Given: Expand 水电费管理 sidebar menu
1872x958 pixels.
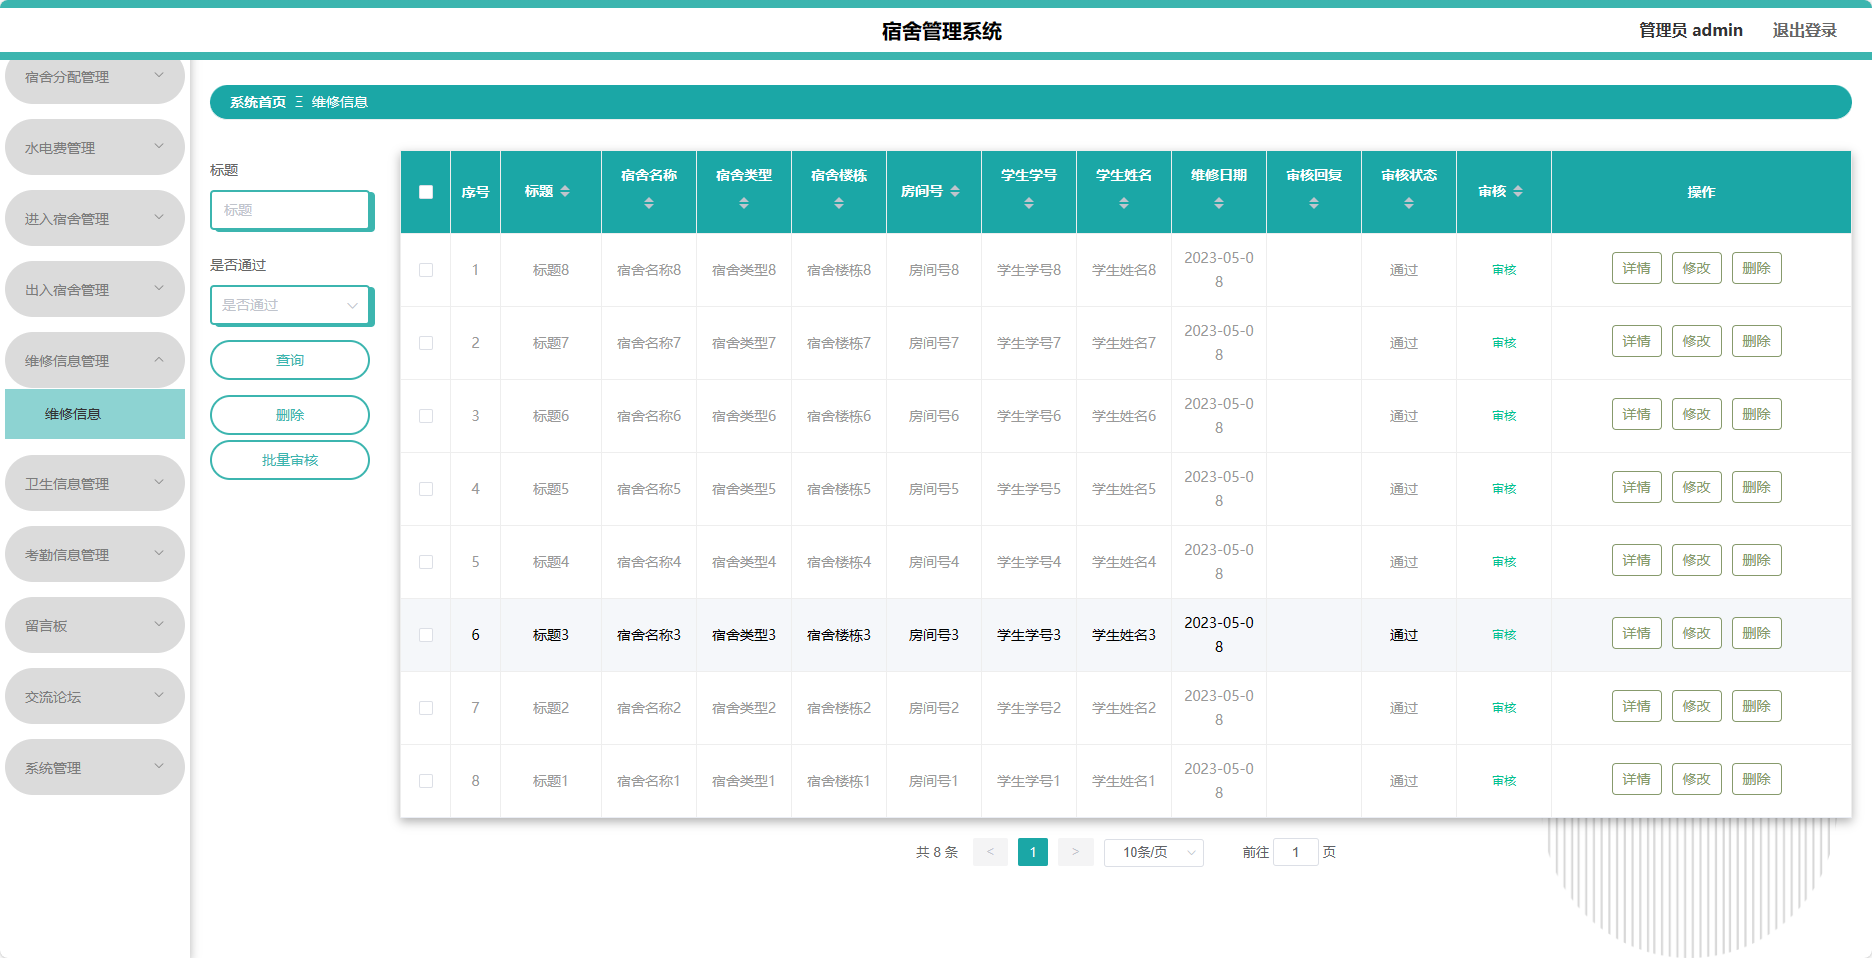Looking at the screenshot, I should (x=95, y=147).
